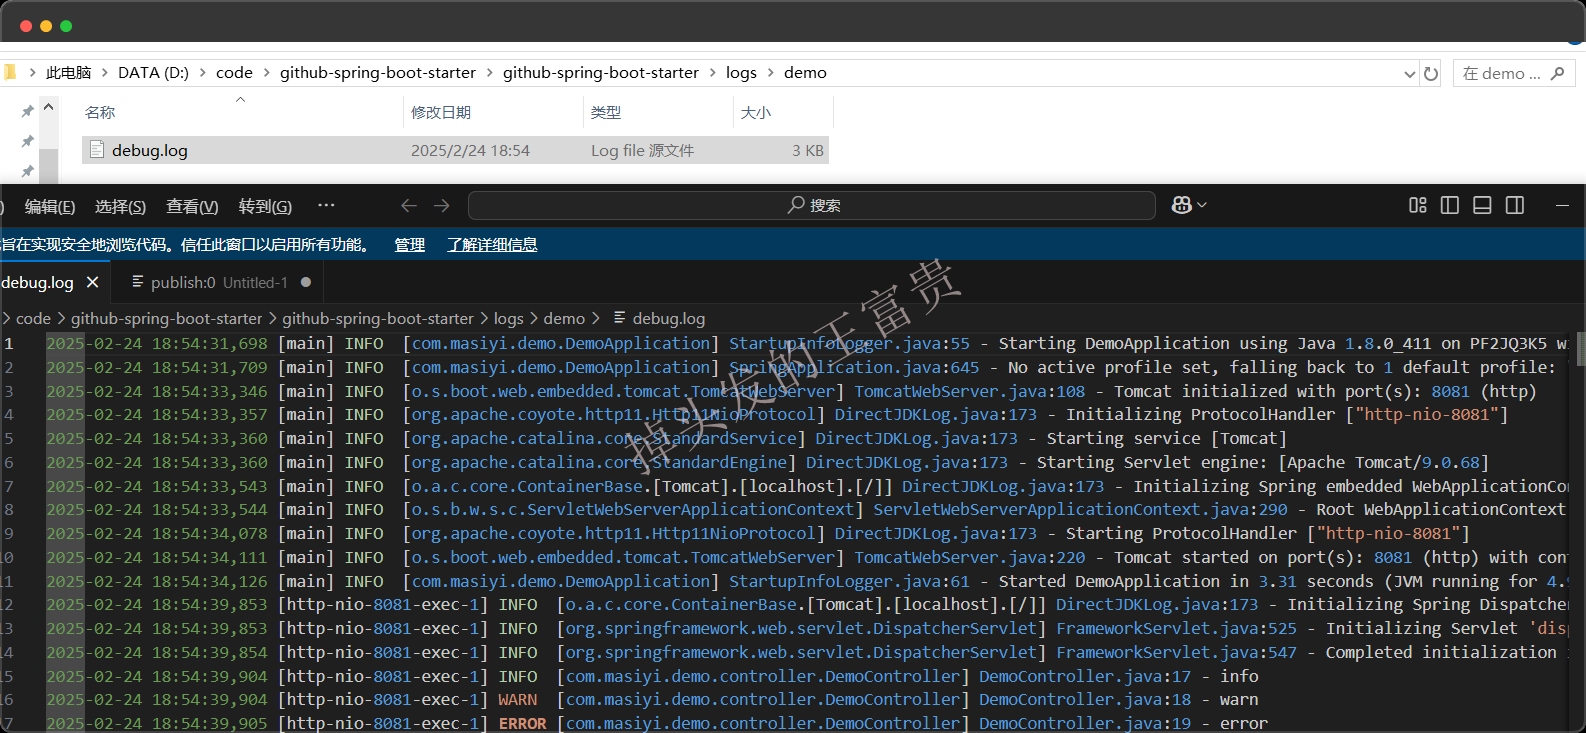This screenshot has width=1586, height=733.
Task: Close the debug.log editor tab
Action: 93,283
